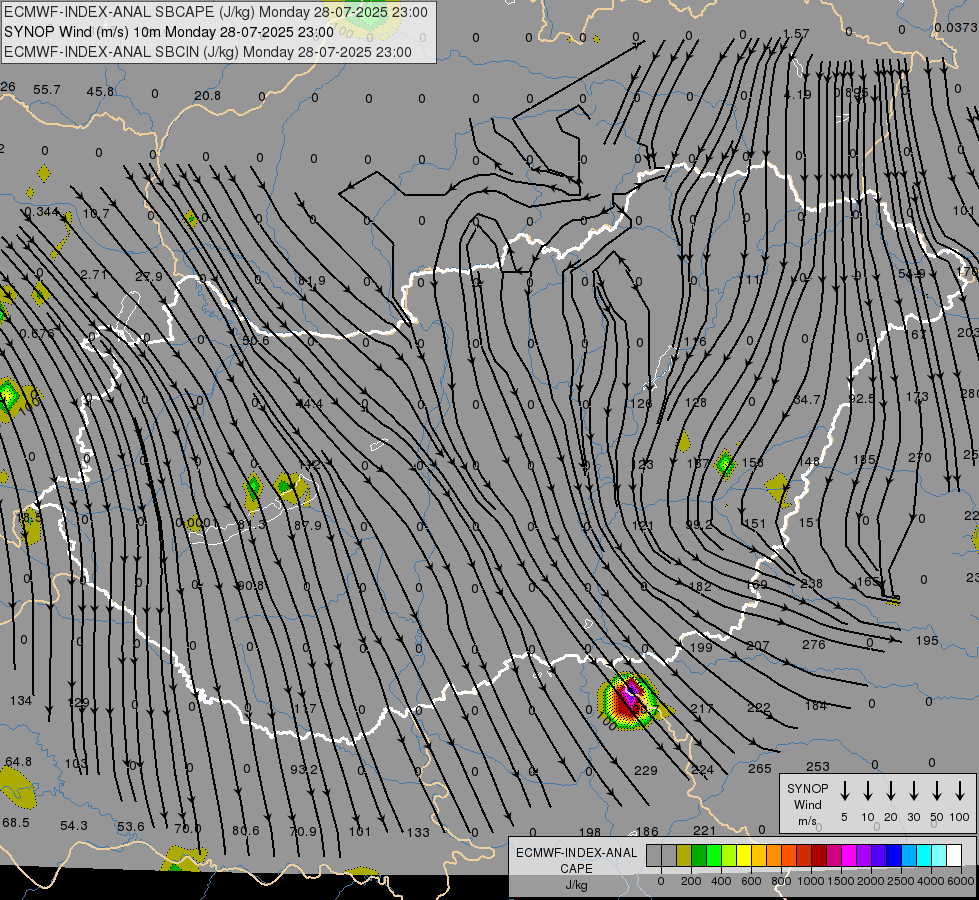Image resolution: width=979 pixels, height=900 pixels.
Task: Click the map value 64.8
Action: pos(18,762)
